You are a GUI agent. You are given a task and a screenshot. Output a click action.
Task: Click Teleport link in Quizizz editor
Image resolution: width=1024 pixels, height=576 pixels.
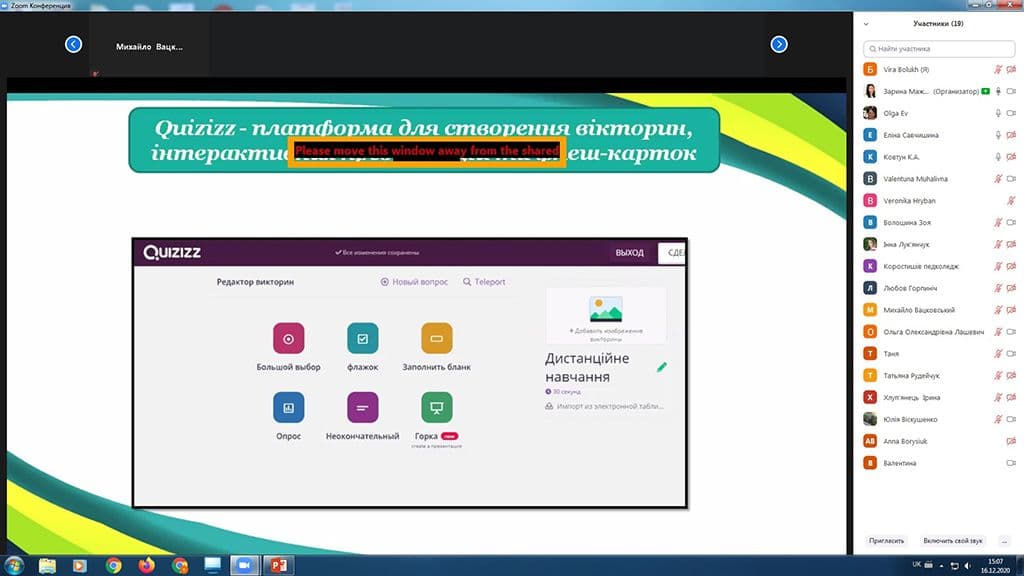pyautogui.click(x=484, y=282)
